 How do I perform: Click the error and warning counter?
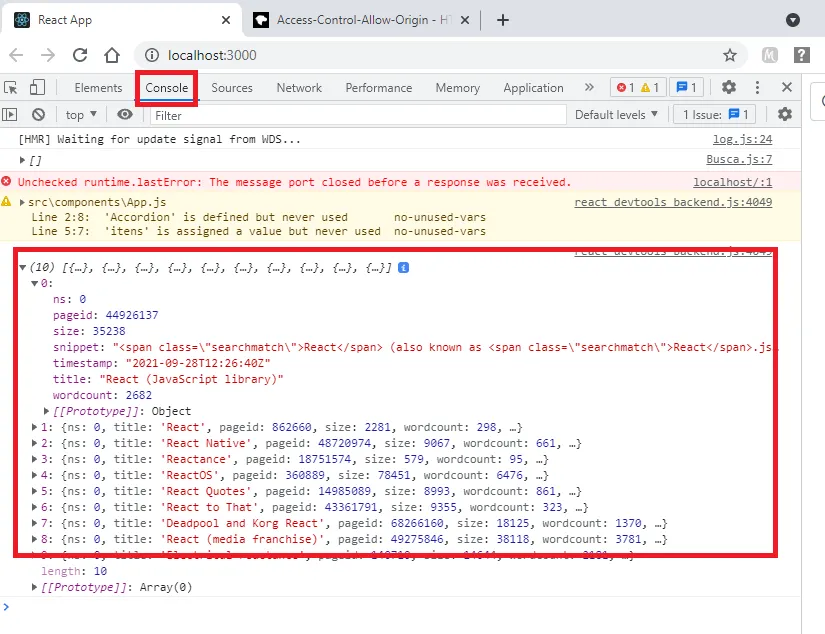(638, 87)
